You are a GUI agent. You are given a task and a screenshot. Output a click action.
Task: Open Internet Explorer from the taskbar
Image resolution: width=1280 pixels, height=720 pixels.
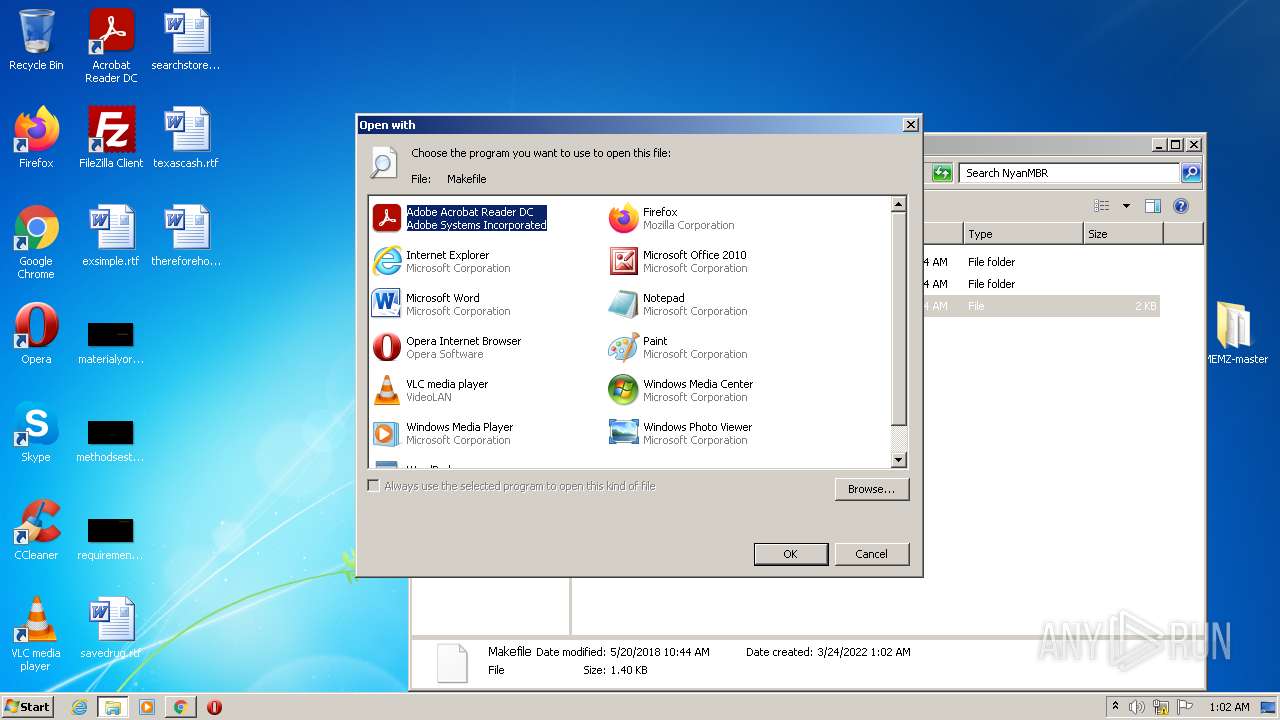79,707
